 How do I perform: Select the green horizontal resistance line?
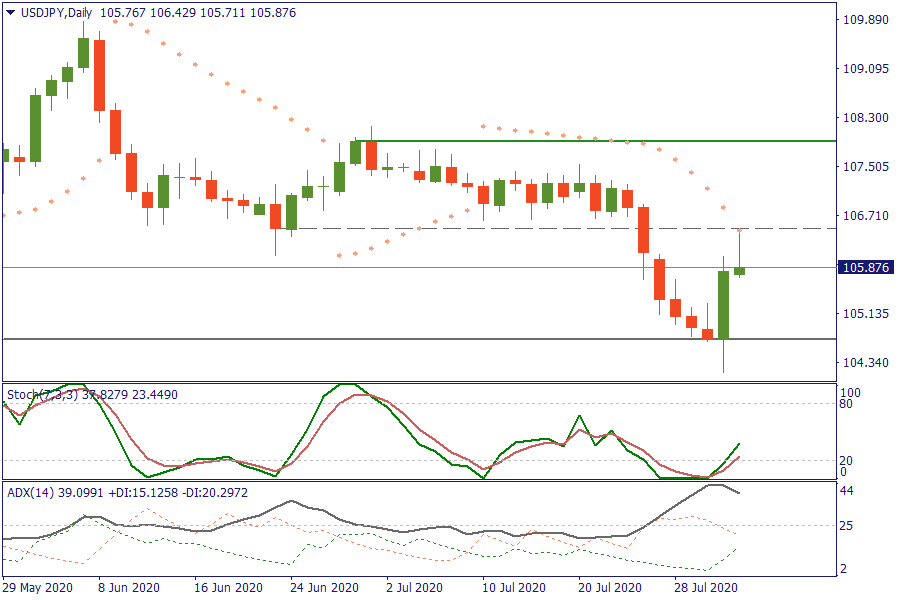[595, 141]
